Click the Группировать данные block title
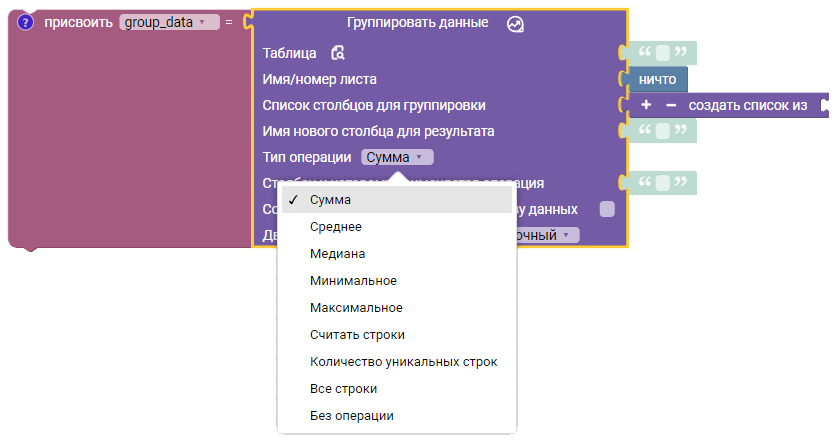Screen dimensions: 836x445 click(417, 22)
